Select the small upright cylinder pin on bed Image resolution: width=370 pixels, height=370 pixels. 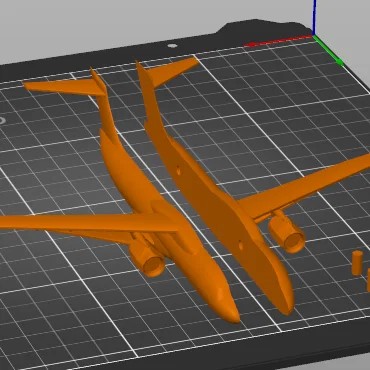[x=357, y=263]
